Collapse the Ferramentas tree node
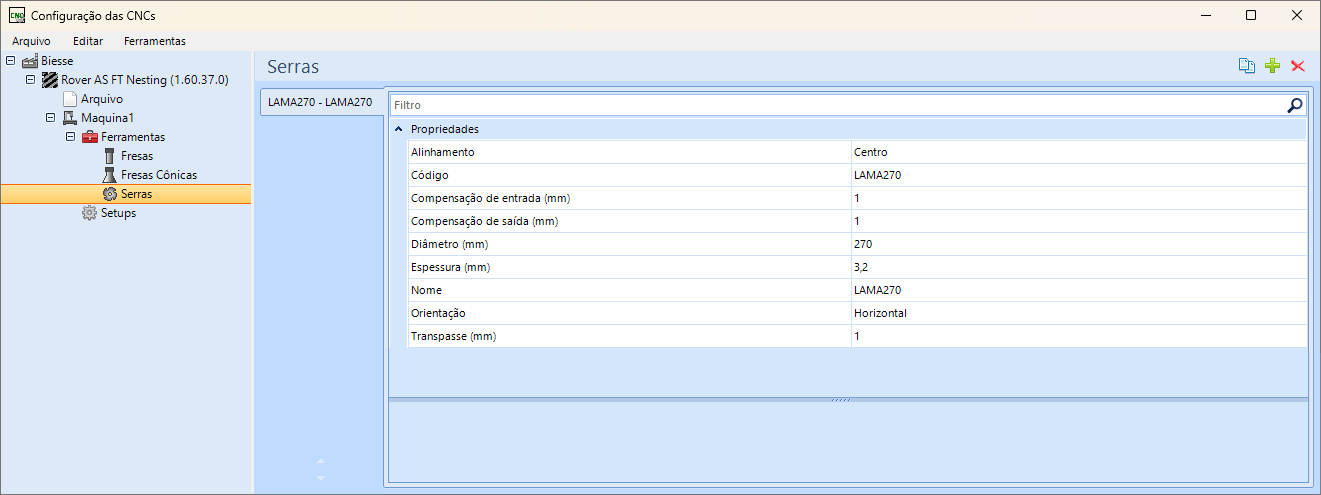 click(x=70, y=137)
